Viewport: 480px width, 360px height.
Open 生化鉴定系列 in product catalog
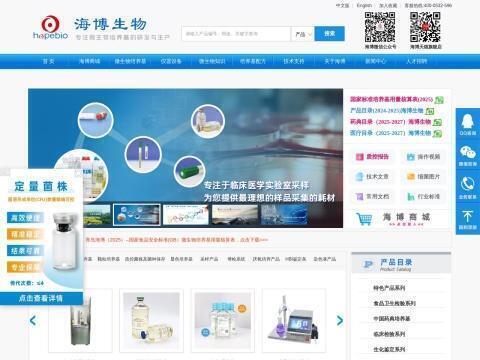(389, 349)
